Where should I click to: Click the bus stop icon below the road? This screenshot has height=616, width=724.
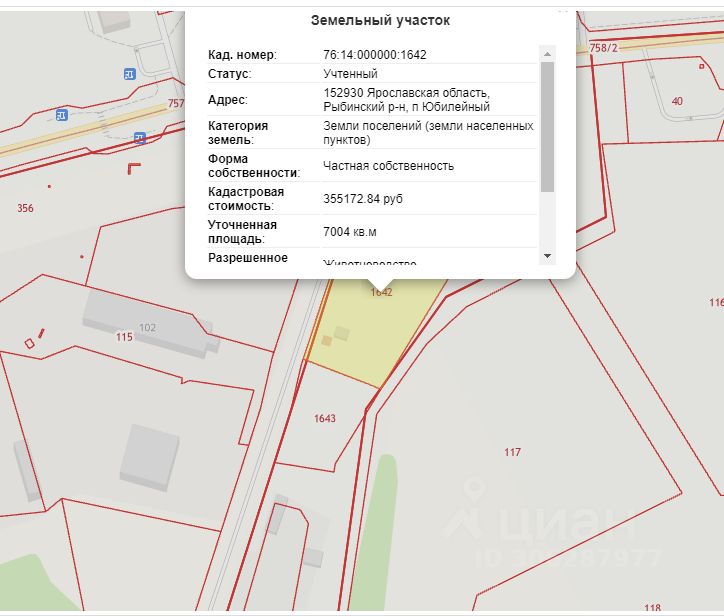click(140, 137)
